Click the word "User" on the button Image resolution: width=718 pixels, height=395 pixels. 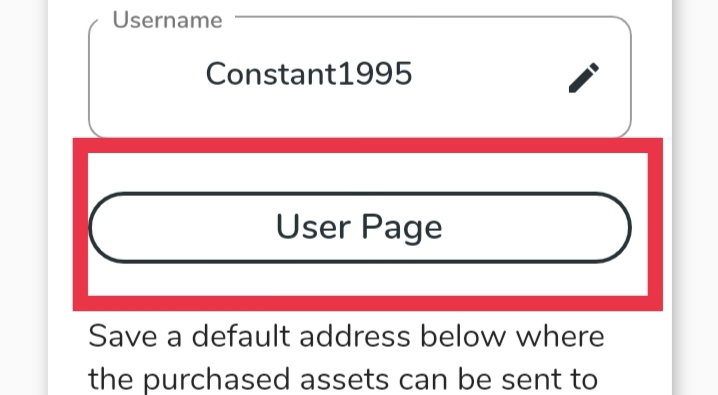[x=313, y=227]
